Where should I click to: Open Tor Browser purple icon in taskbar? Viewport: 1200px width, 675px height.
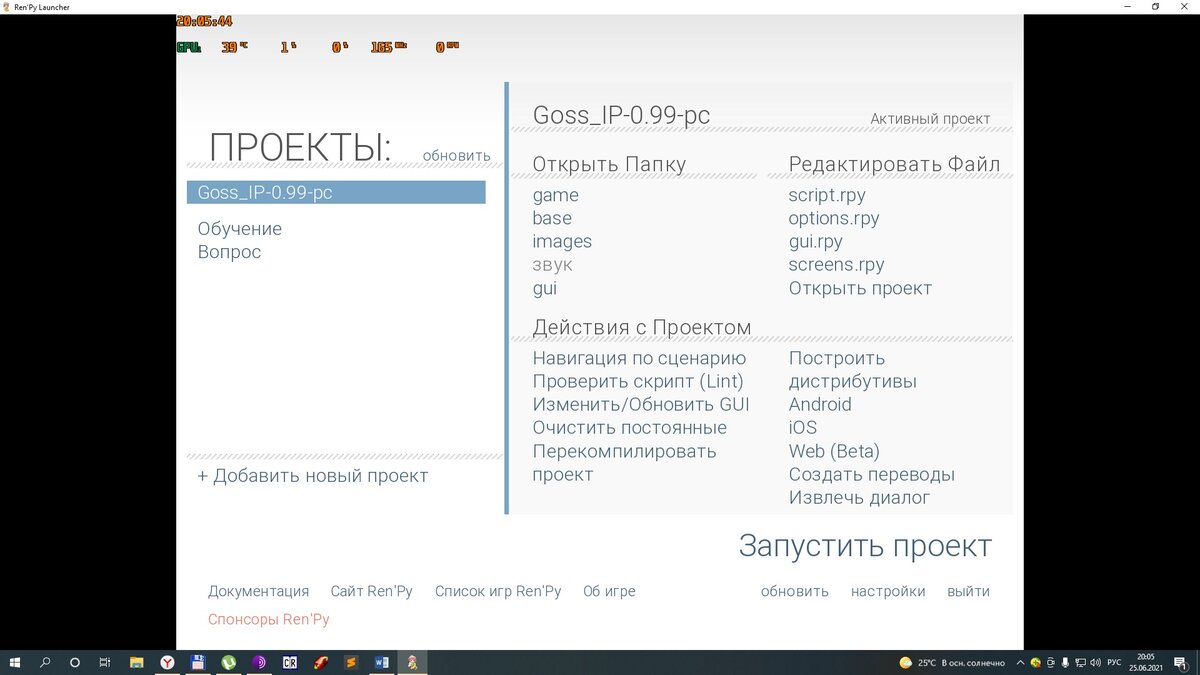click(x=259, y=662)
